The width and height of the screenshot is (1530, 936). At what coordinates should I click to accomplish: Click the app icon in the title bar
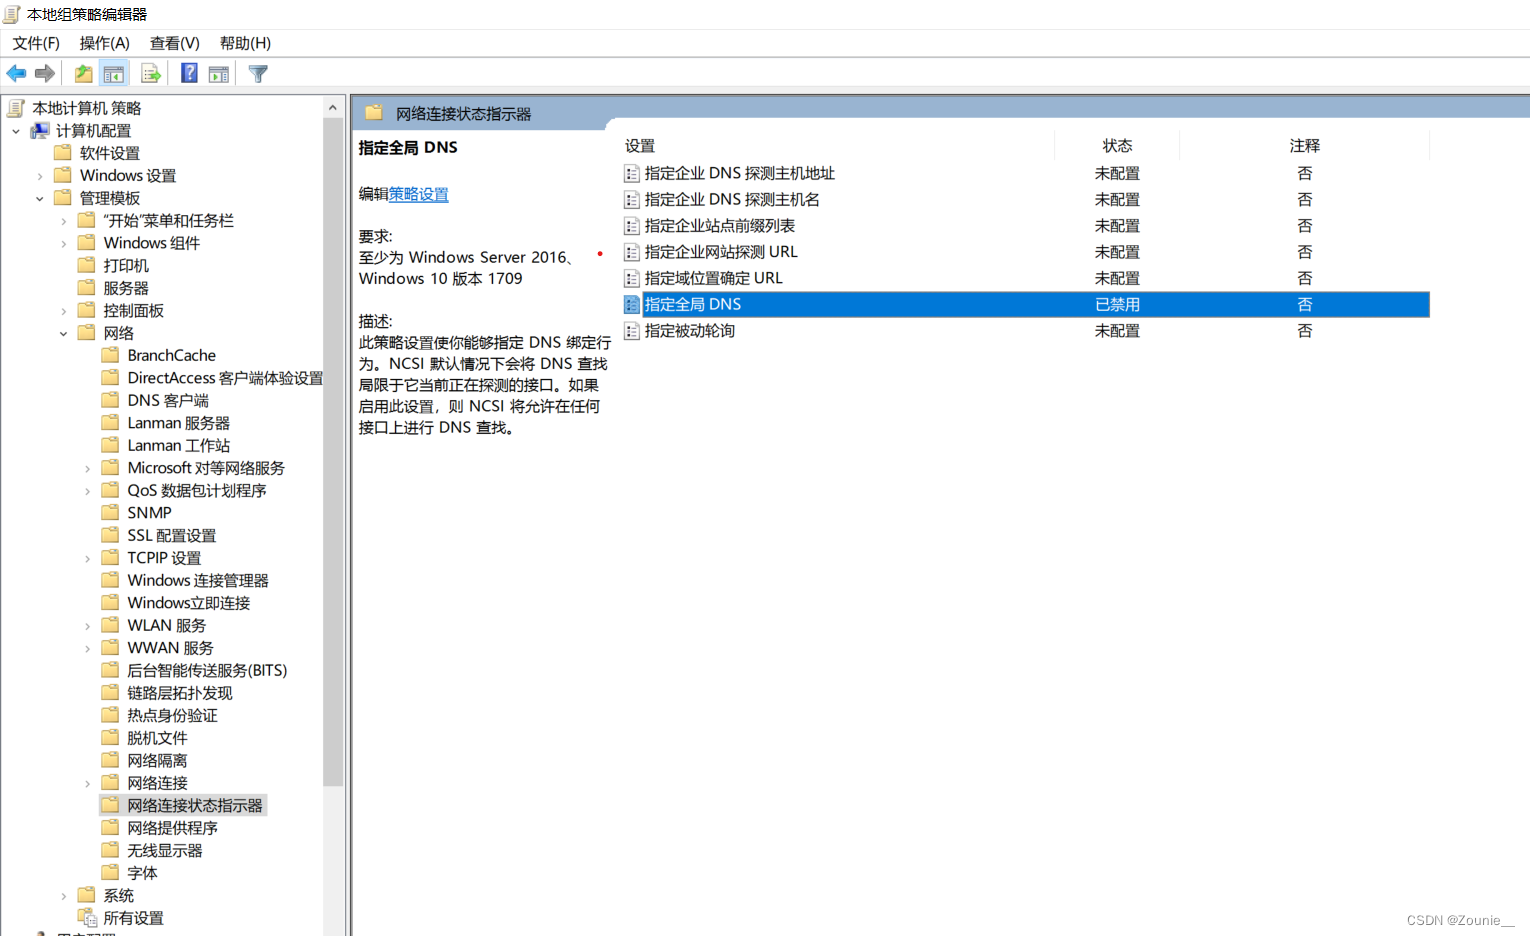coord(12,14)
